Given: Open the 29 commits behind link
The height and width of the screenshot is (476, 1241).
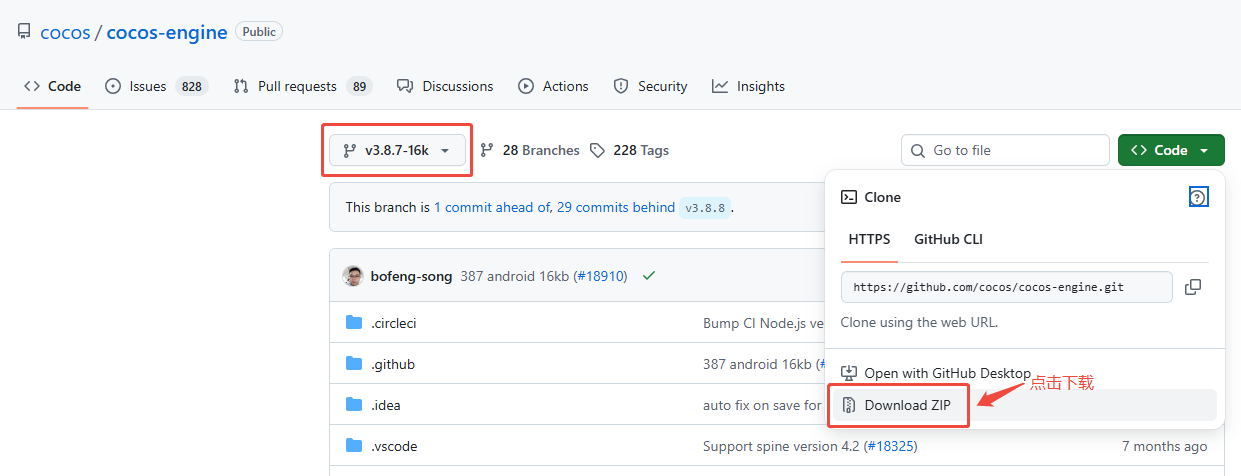Looking at the screenshot, I should tap(616, 207).
